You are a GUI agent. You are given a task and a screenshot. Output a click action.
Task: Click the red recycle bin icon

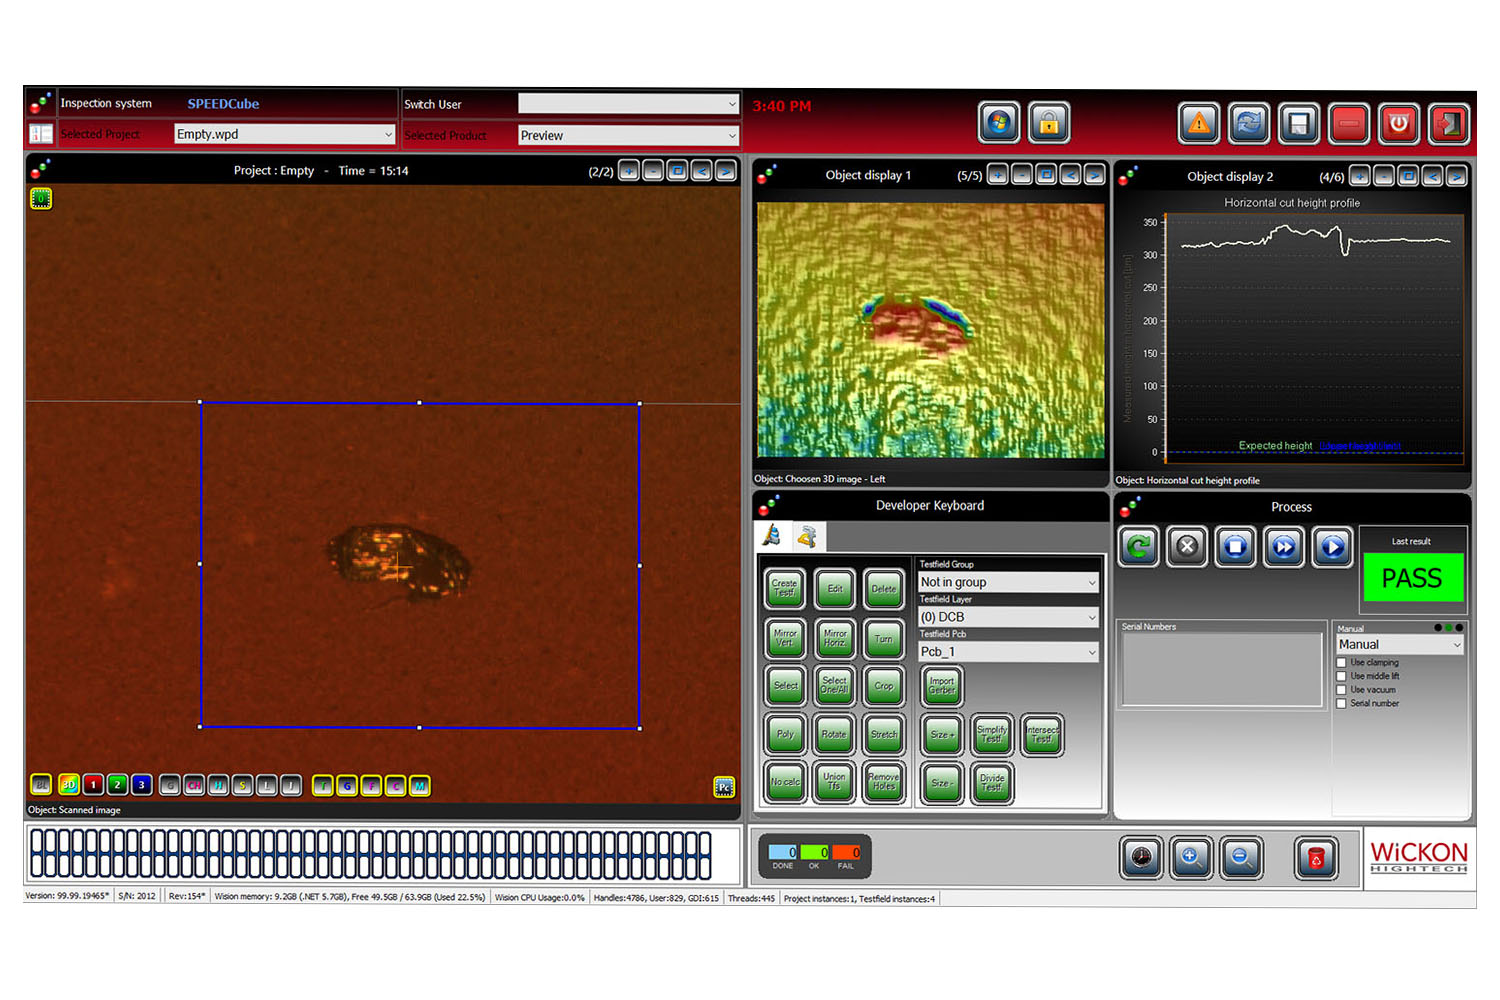(1316, 857)
